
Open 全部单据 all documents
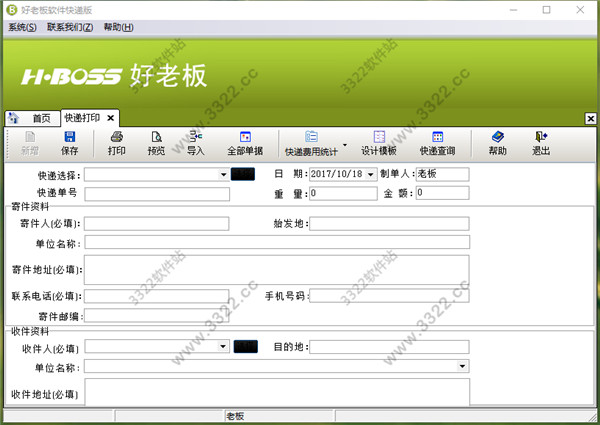pos(245,143)
